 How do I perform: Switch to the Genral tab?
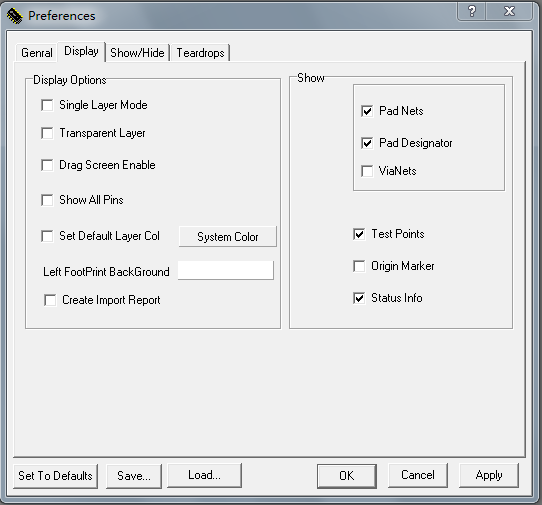click(x=37, y=53)
